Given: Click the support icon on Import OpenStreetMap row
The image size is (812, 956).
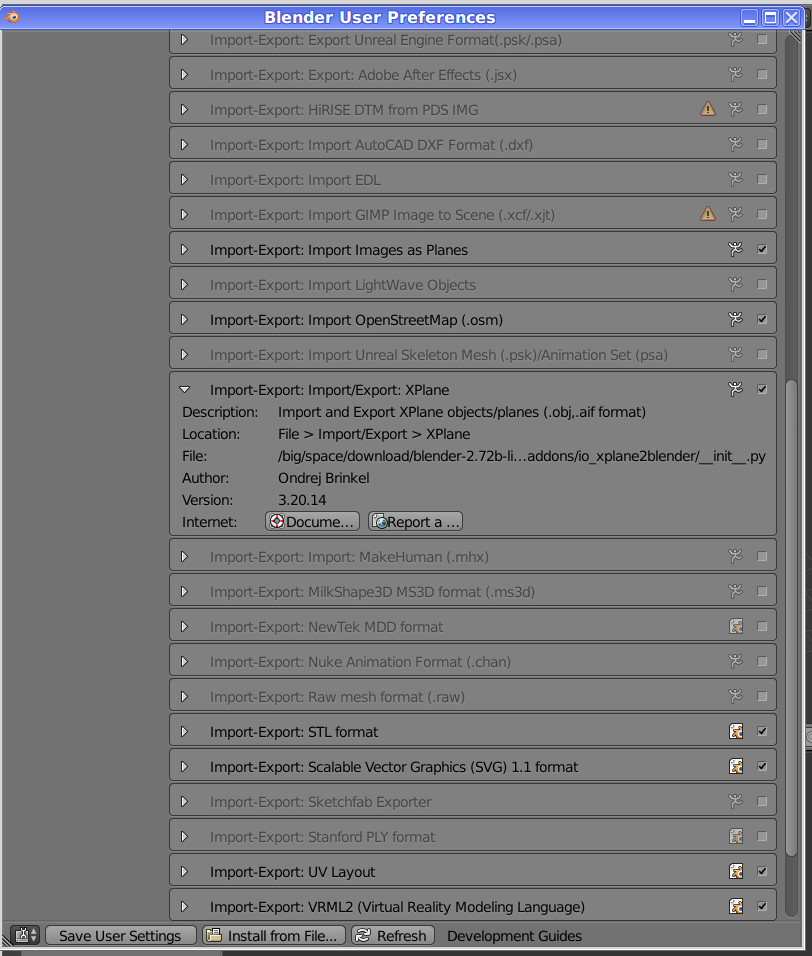Looking at the screenshot, I should [736, 320].
